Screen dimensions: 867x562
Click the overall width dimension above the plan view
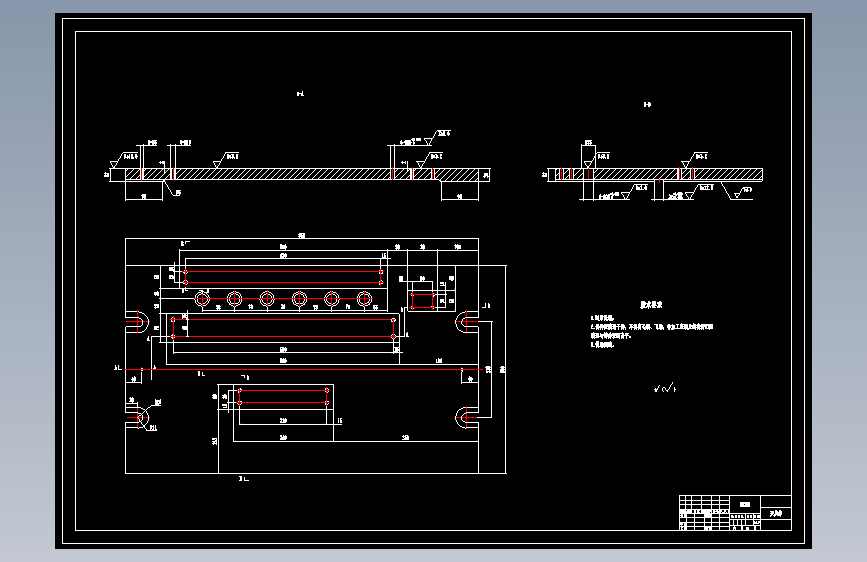[302, 236]
